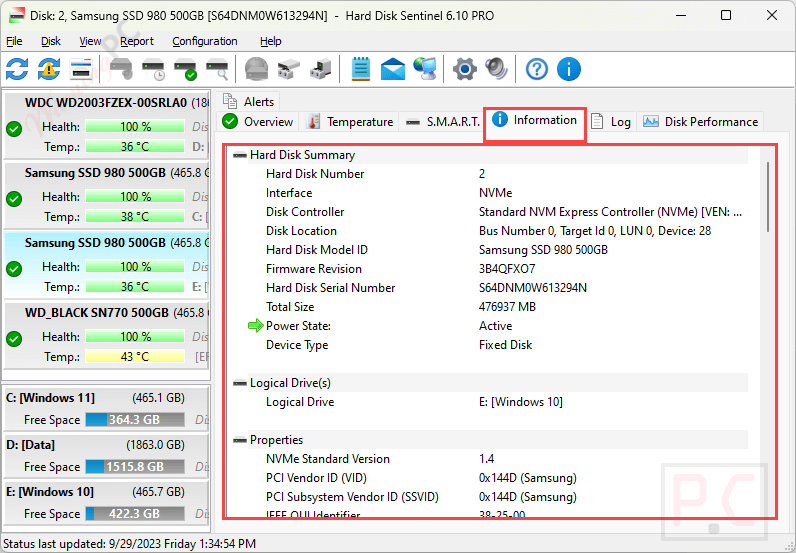Open the Disk menu
796x553 pixels.
[51, 41]
